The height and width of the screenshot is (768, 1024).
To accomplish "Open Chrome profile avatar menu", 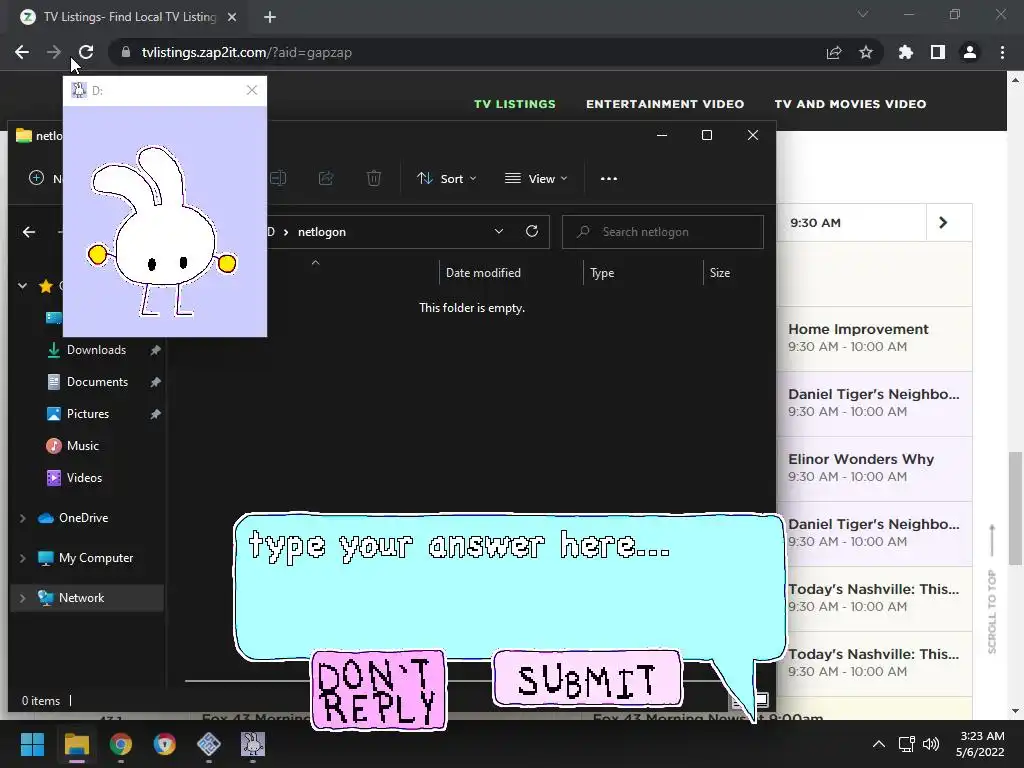I will (970, 52).
